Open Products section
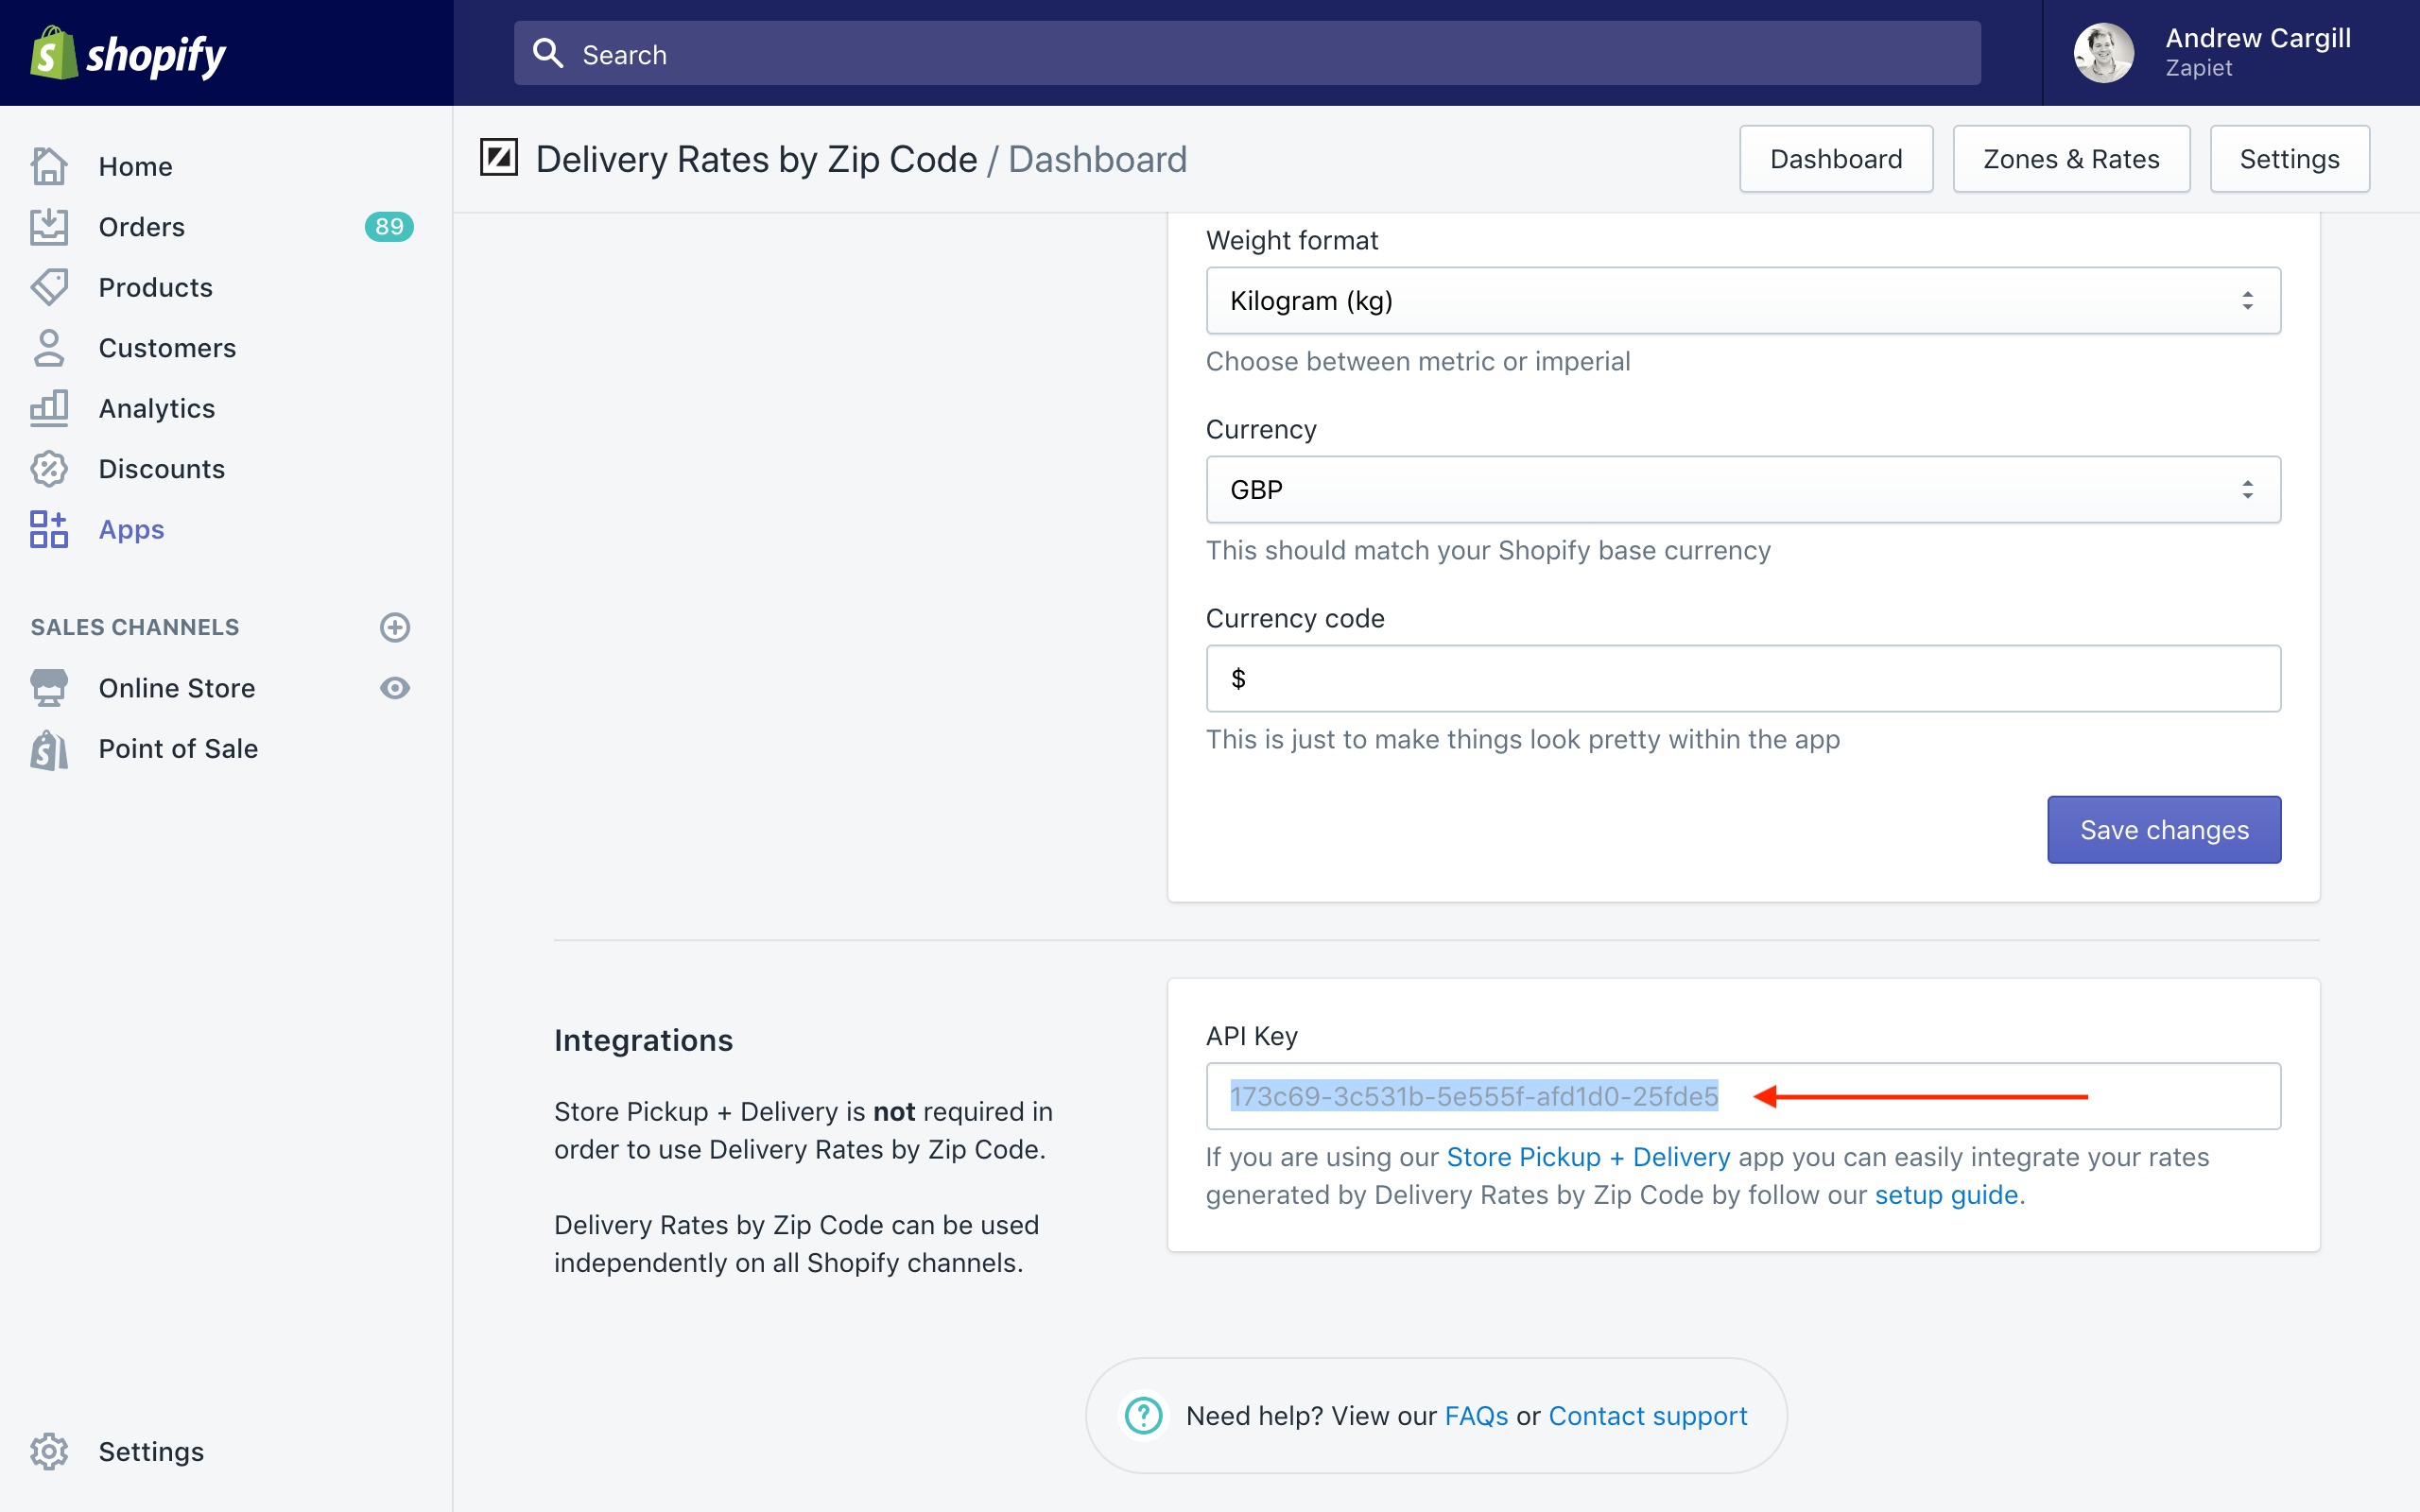Screen dimensions: 2420x1512 tap(156, 287)
